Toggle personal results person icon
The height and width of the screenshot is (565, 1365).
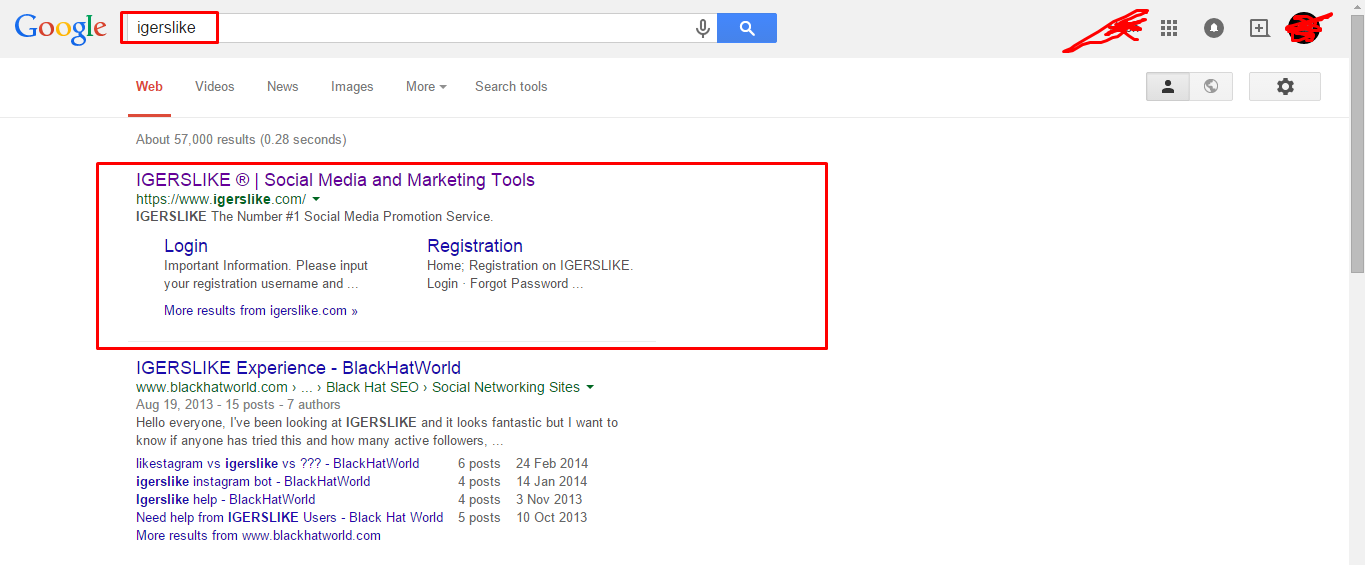[x=1167, y=87]
